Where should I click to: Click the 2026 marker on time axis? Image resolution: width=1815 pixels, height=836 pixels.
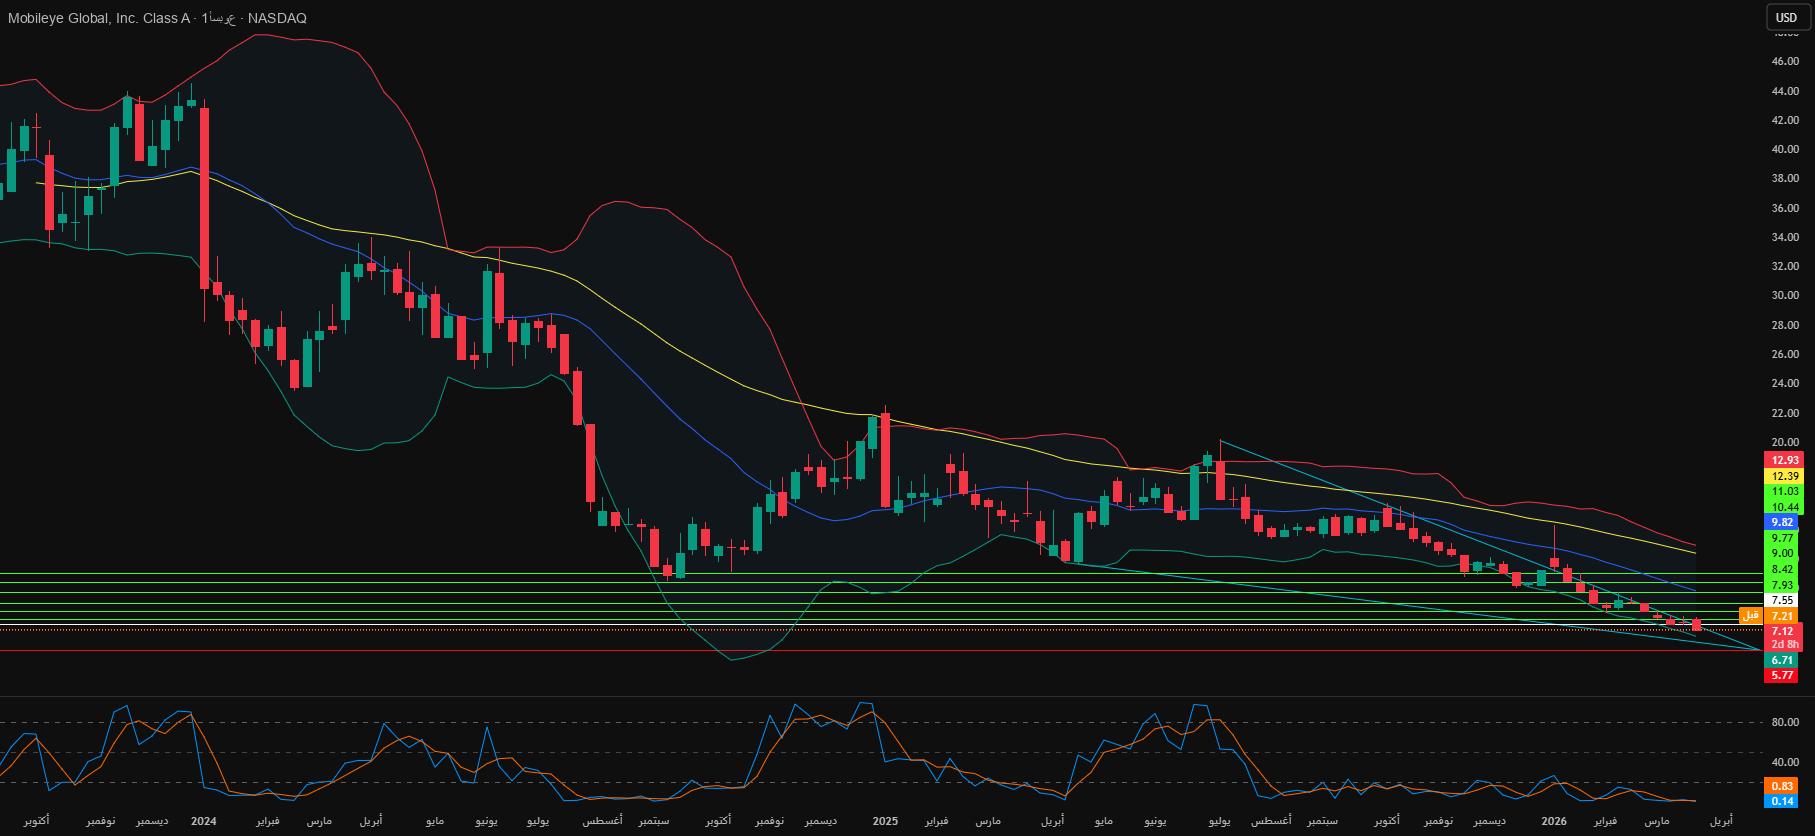[1554, 821]
